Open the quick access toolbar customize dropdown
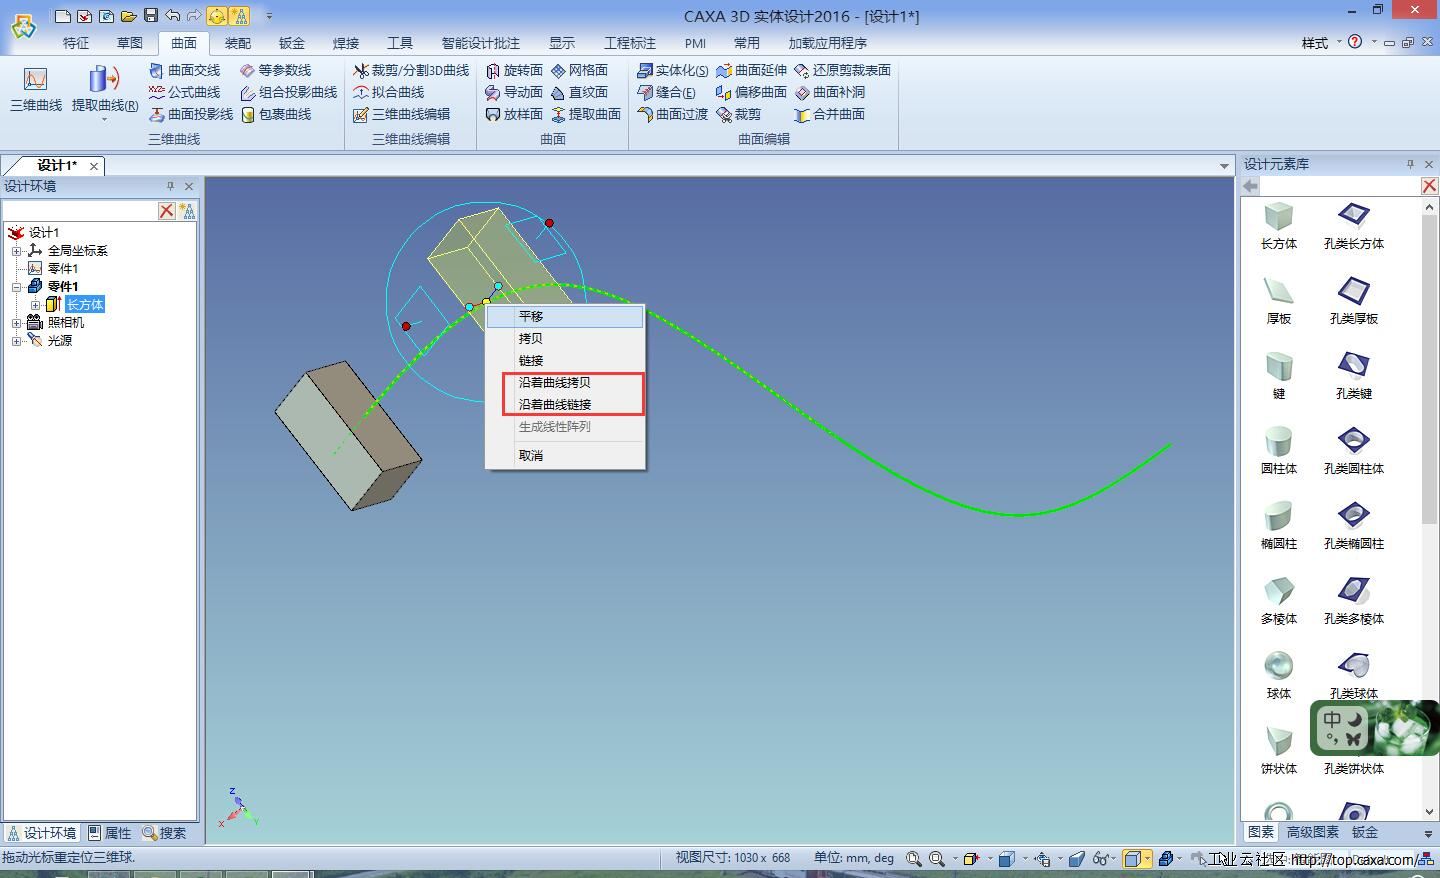The image size is (1440, 878). (269, 15)
